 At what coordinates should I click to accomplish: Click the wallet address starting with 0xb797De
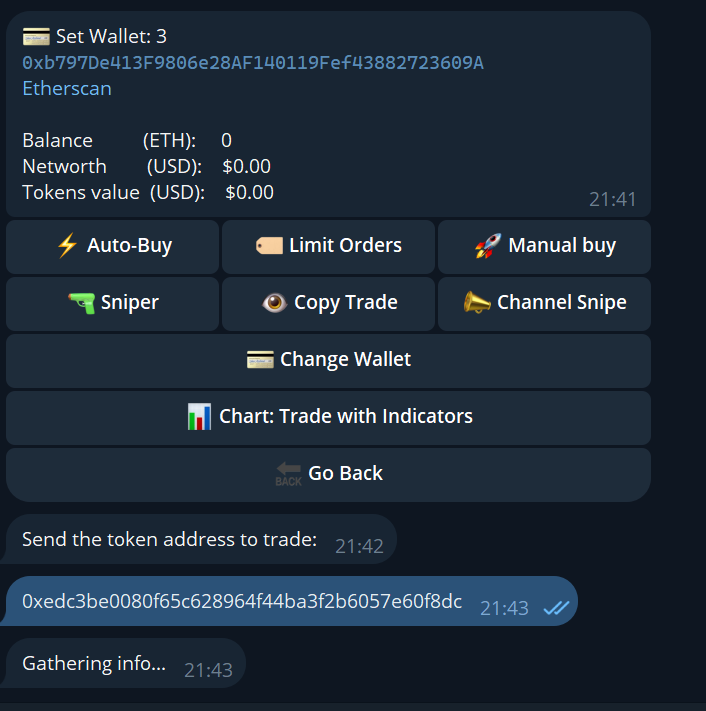253,63
